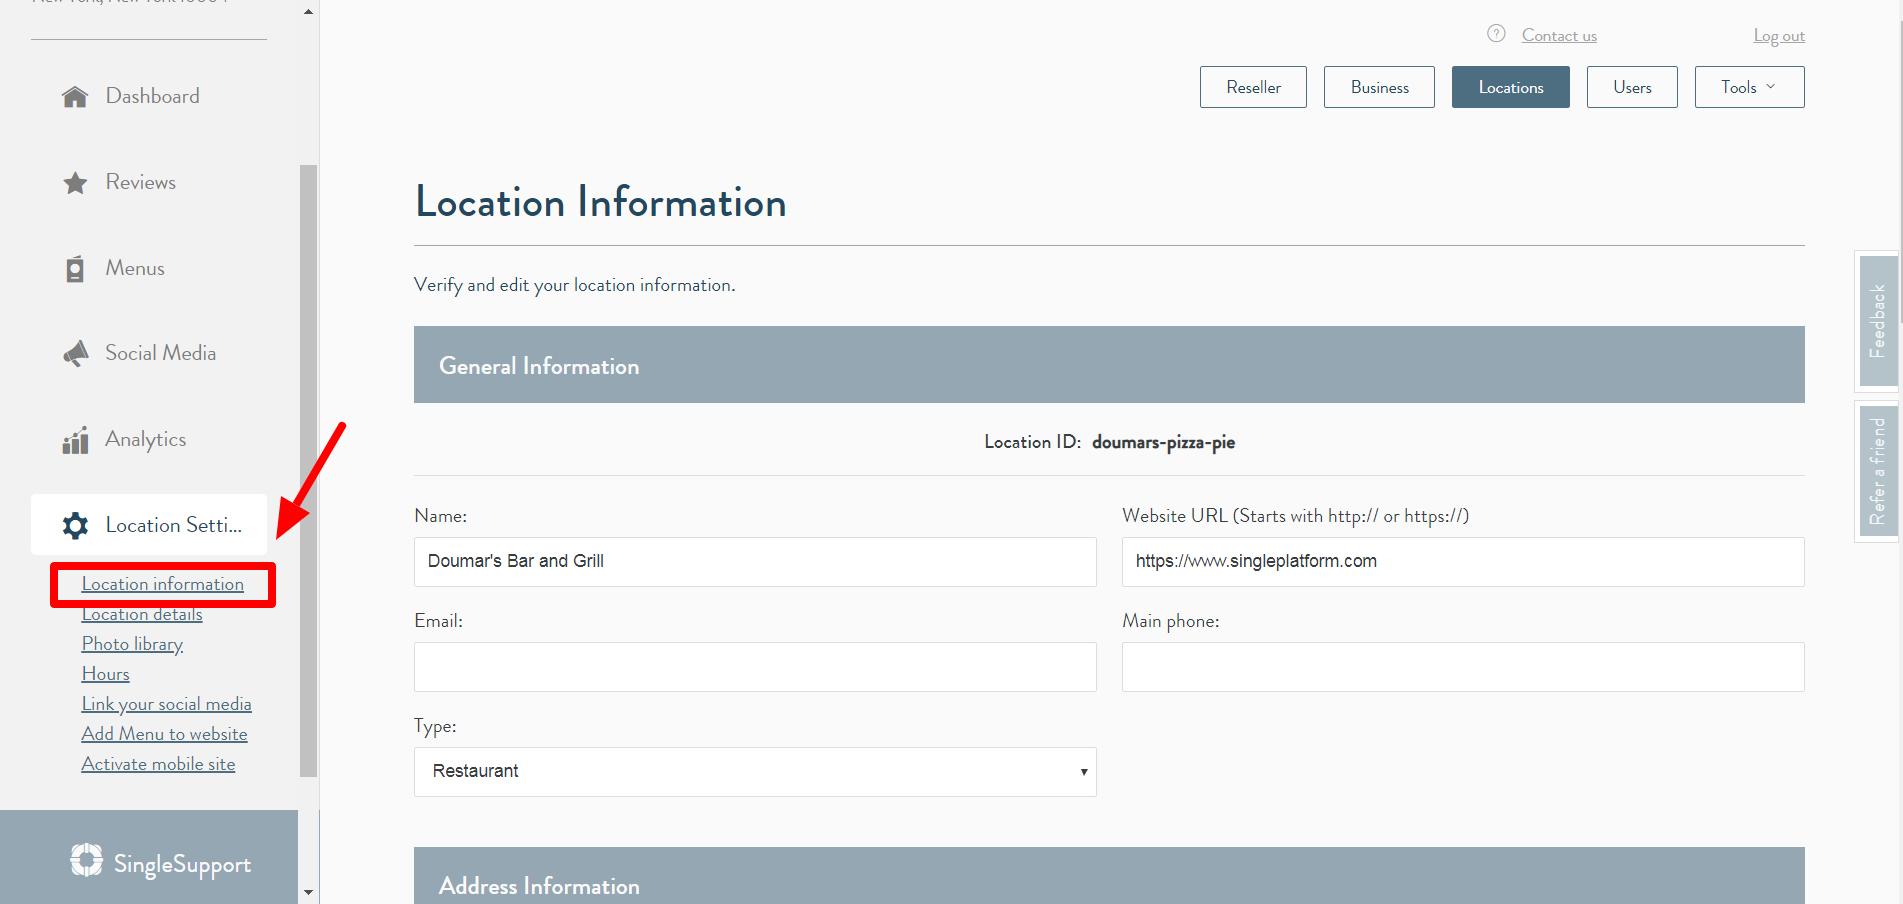Open the Hours settings link
1903x904 pixels.
coord(105,674)
